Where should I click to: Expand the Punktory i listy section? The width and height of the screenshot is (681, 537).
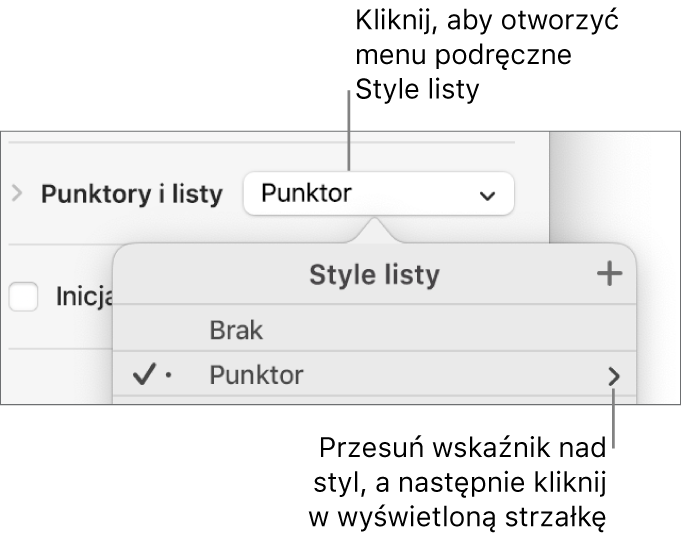coord(17,193)
